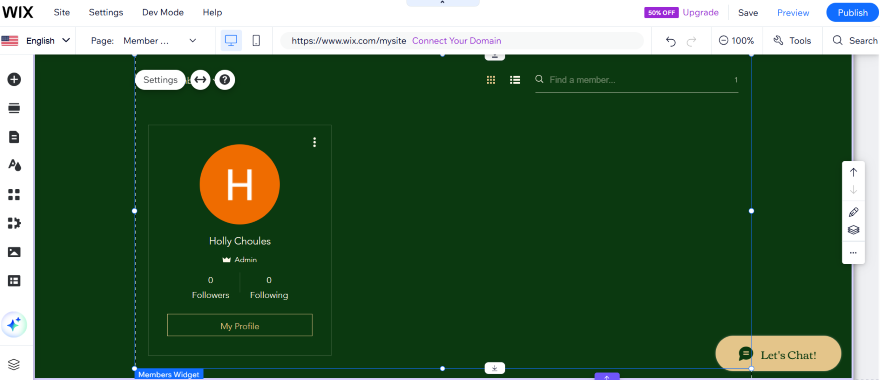The height and width of the screenshot is (380, 880).
Task: Click the 50% OFF badge
Action: tap(661, 12)
